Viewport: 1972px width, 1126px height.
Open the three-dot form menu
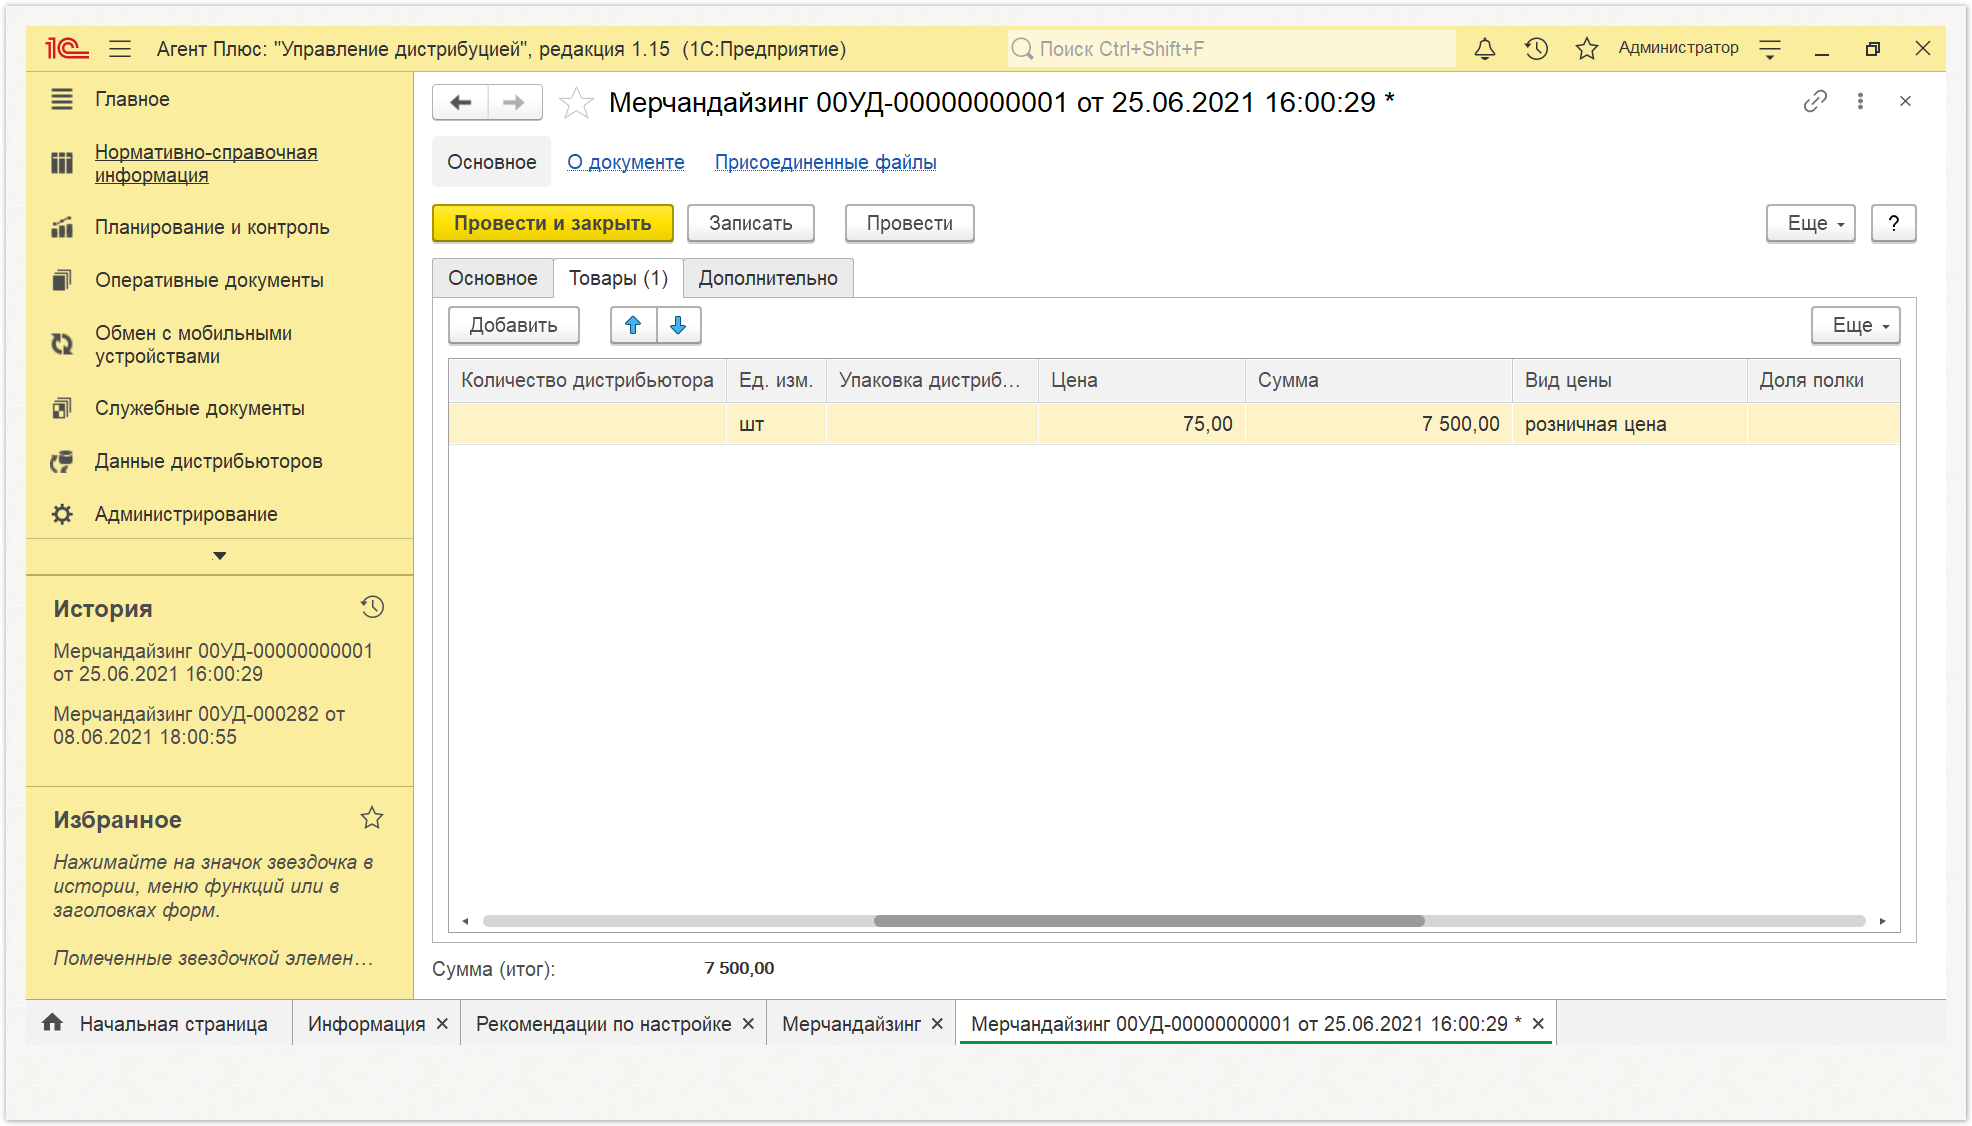click(1860, 101)
